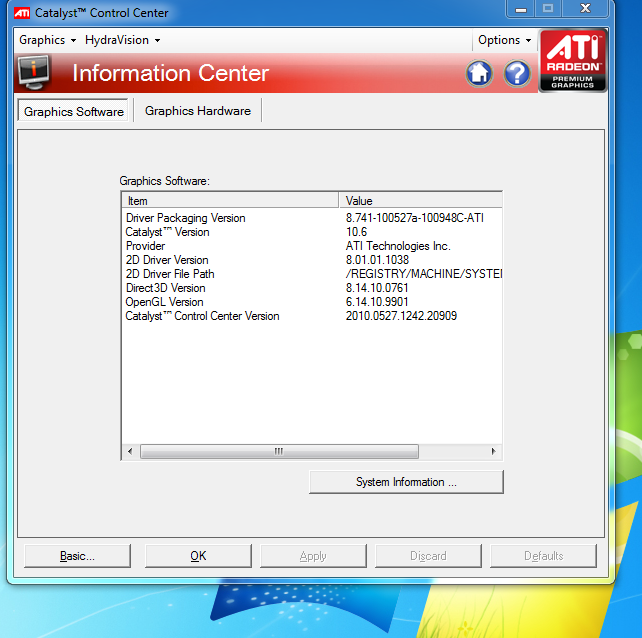Select the Direct3D Version row
642x638 pixels.
point(312,288)
